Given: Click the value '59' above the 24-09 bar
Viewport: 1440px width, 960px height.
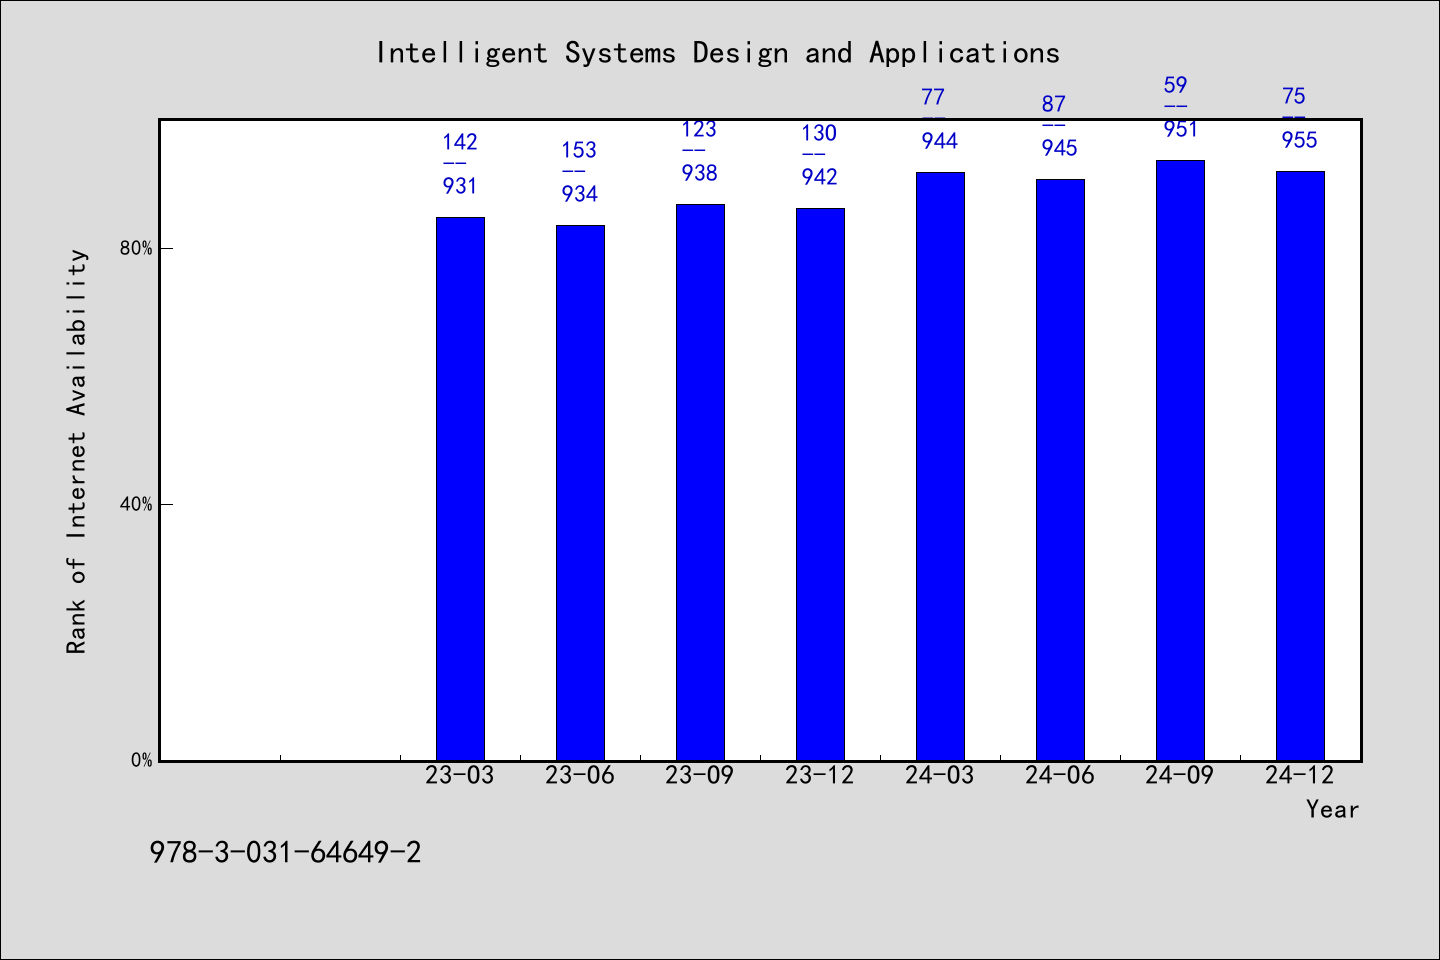Looking at the screenshot, I should (1175, 85).
